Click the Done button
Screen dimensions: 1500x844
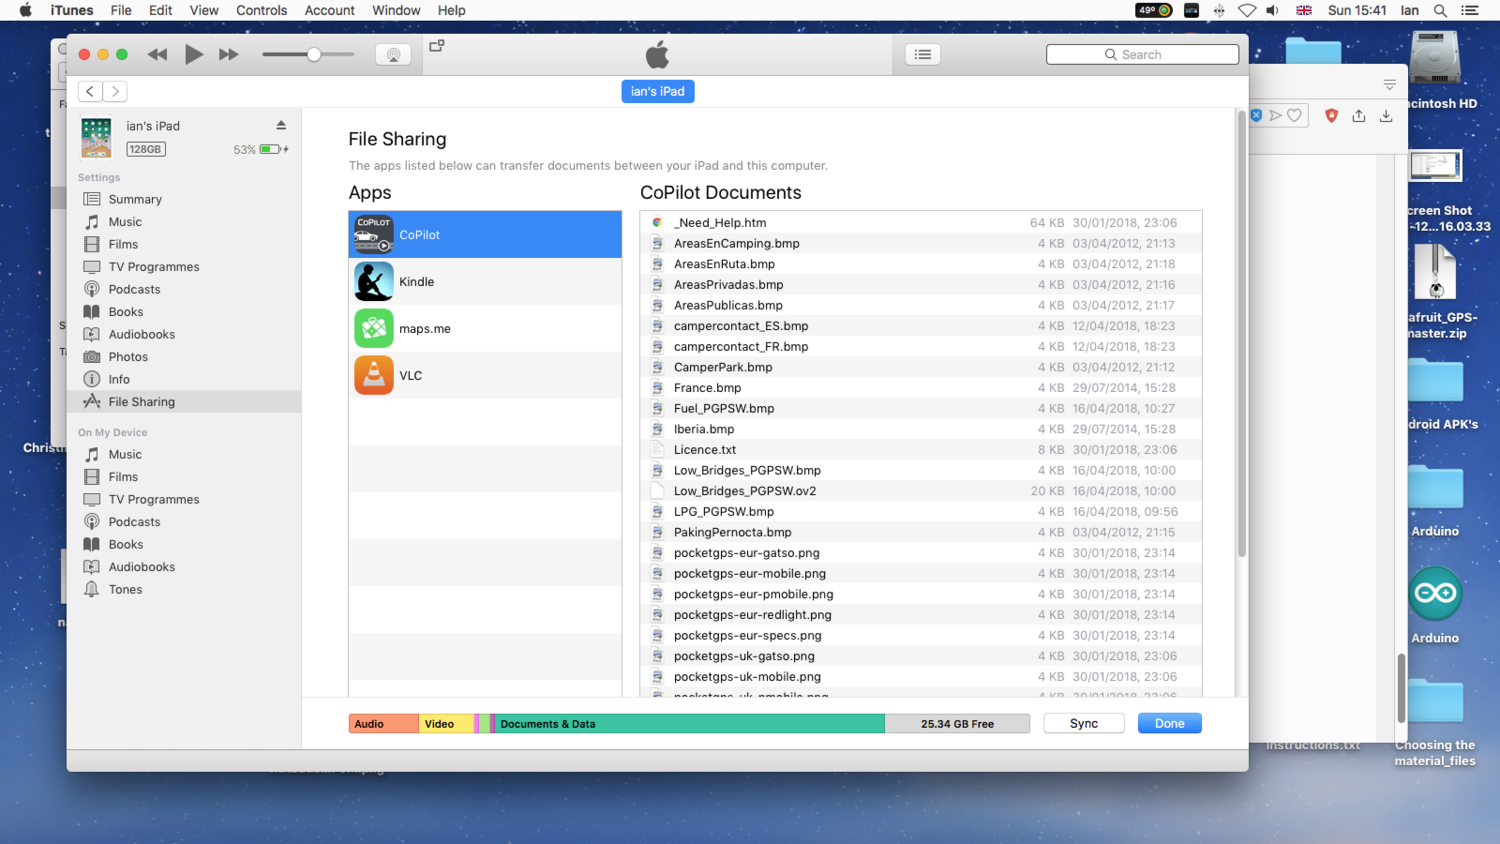[1169, 723]
